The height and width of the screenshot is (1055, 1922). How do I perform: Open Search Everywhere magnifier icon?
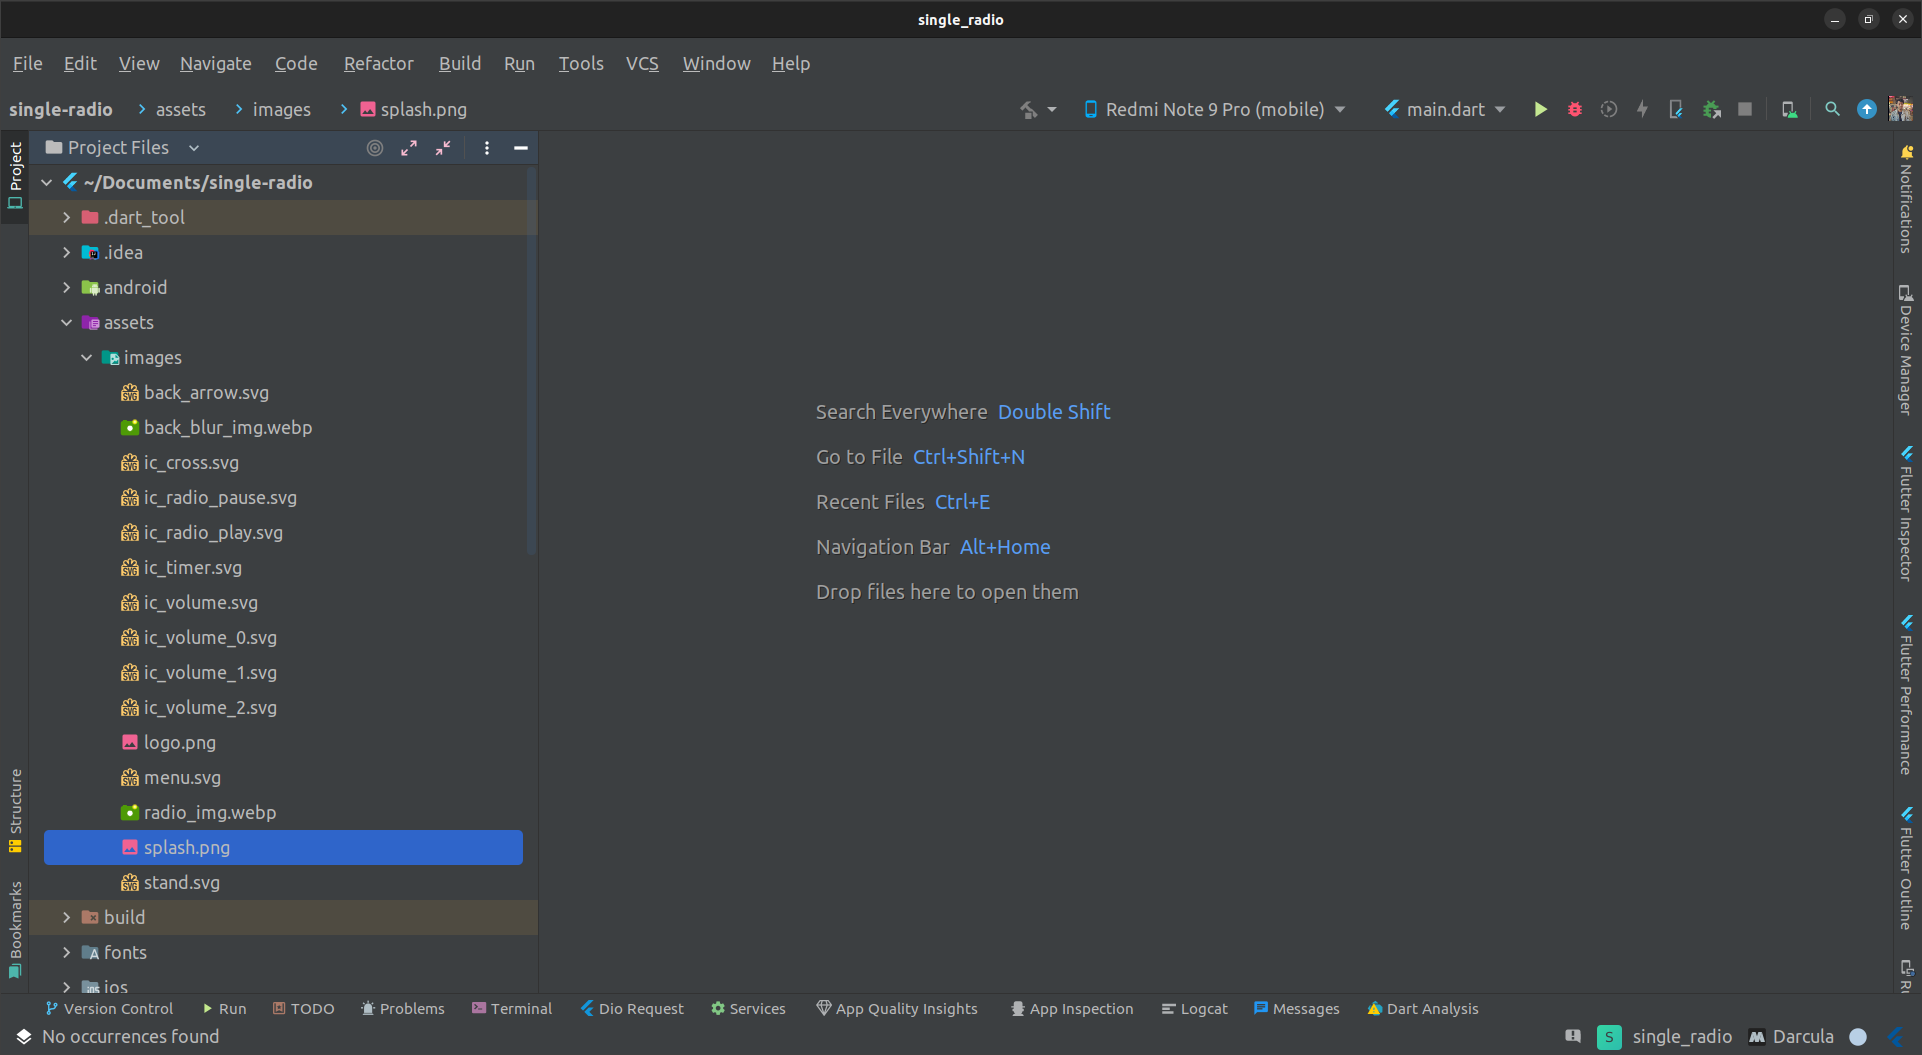click(1832, 109)
